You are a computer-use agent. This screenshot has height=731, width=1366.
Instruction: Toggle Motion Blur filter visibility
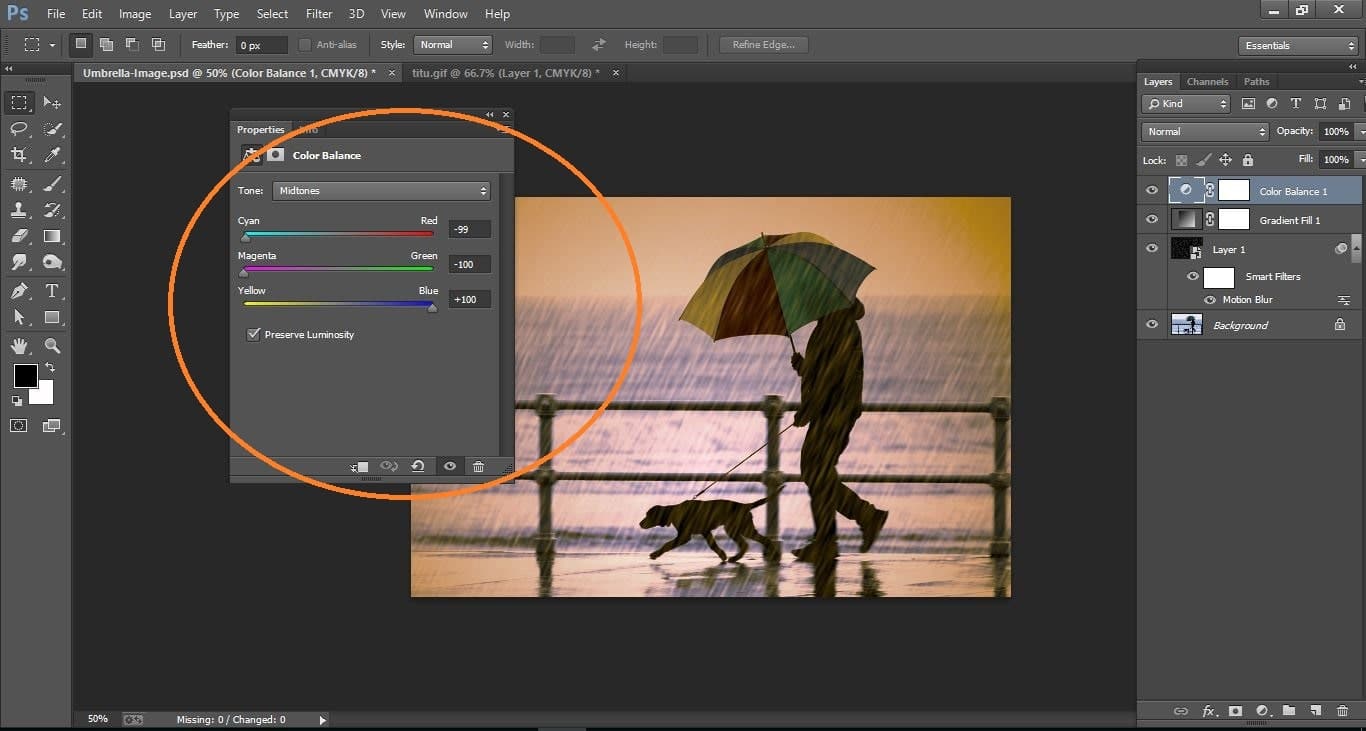tap(1209, 299)
